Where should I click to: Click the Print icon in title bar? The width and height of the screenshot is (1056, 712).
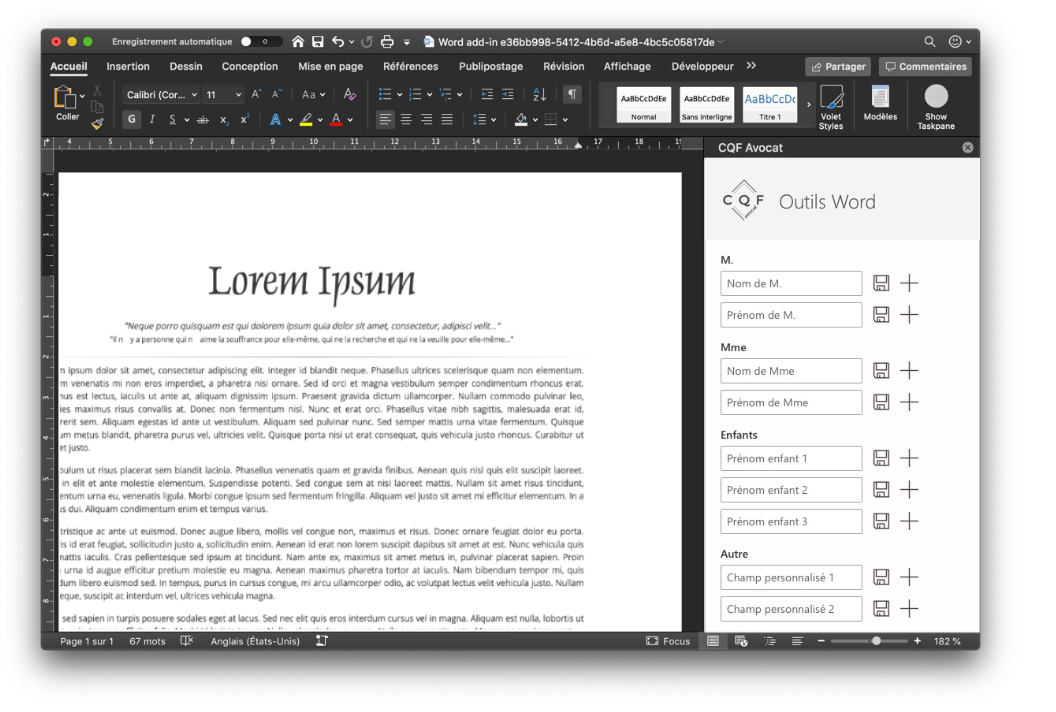click(387, 42)
